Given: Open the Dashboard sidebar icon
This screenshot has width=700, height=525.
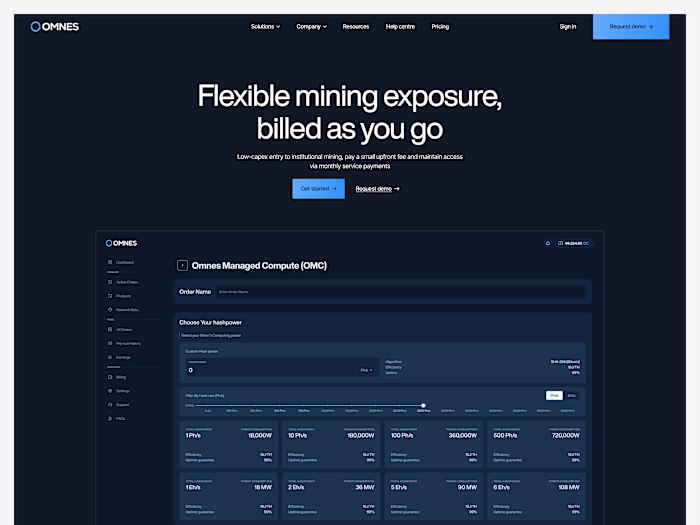Looking at the screenshot, I should click(x=110, y=262).
